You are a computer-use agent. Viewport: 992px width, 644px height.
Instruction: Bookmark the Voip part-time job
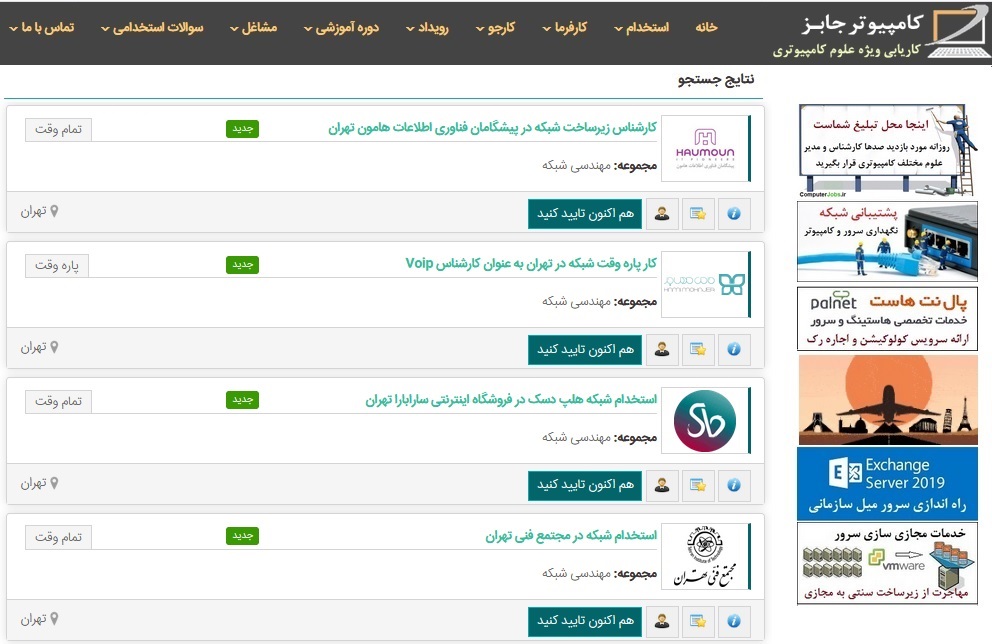coord(698,349)
